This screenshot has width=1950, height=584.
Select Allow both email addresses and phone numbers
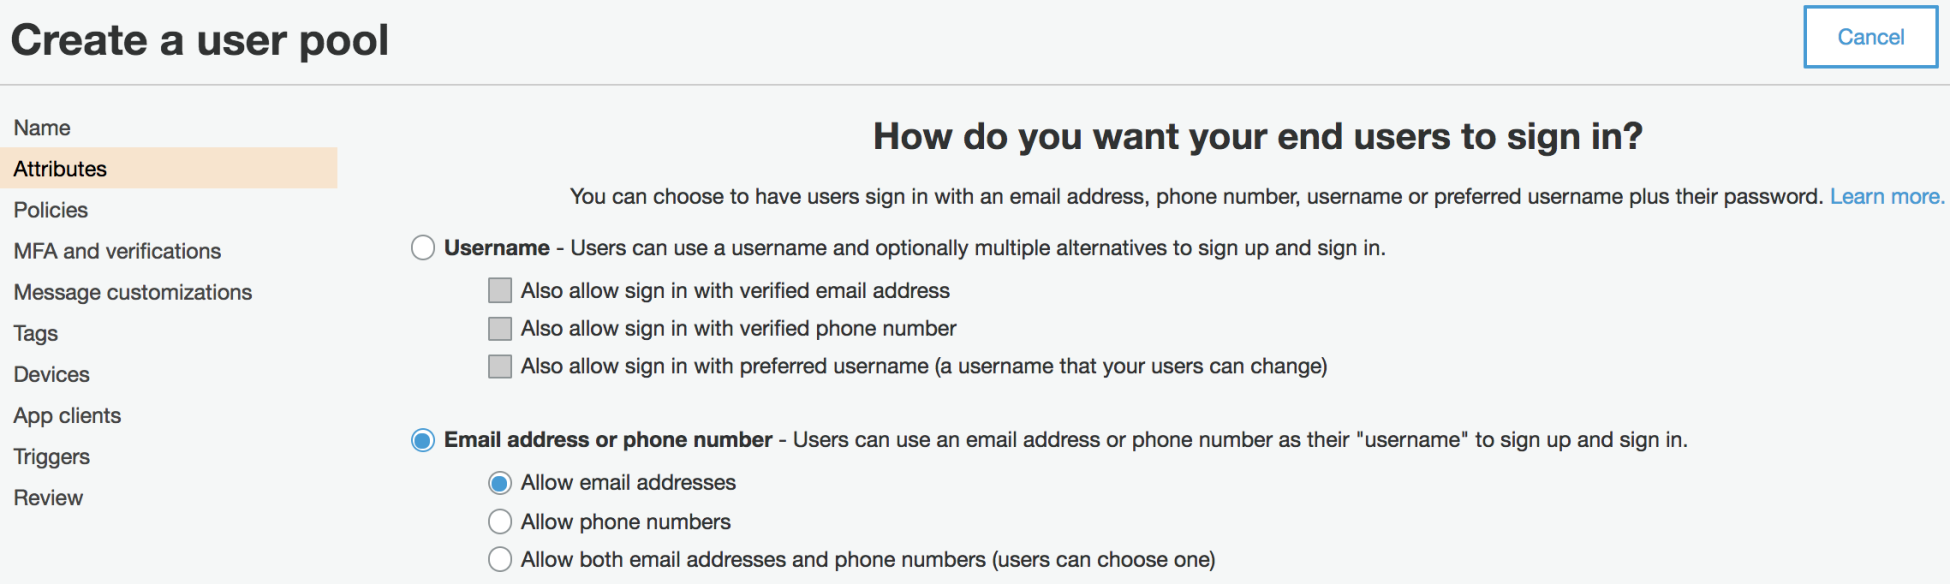click(500, 560)
